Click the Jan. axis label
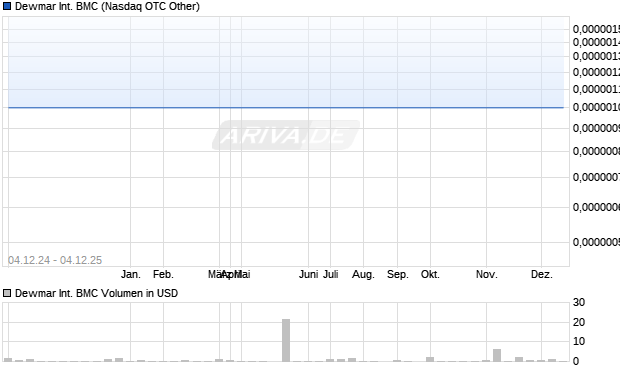This screenshot has width=620, height=371. 130,274
